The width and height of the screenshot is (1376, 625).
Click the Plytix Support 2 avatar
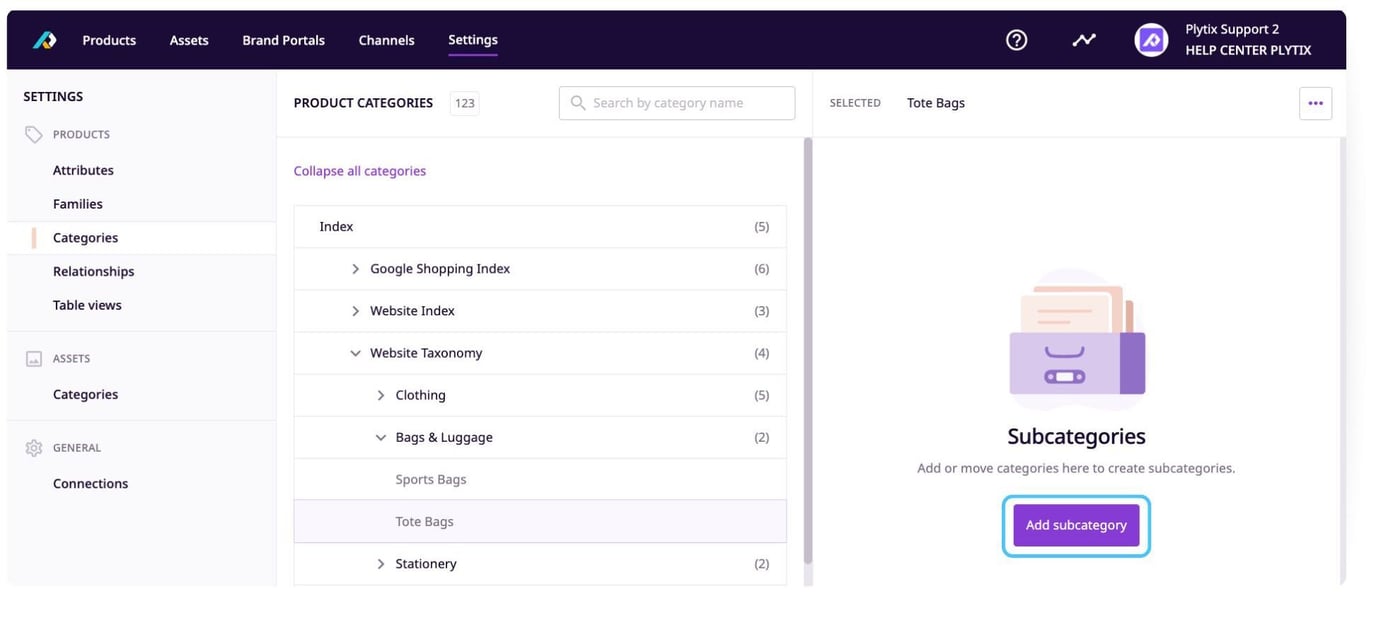tap(1151, 40)
